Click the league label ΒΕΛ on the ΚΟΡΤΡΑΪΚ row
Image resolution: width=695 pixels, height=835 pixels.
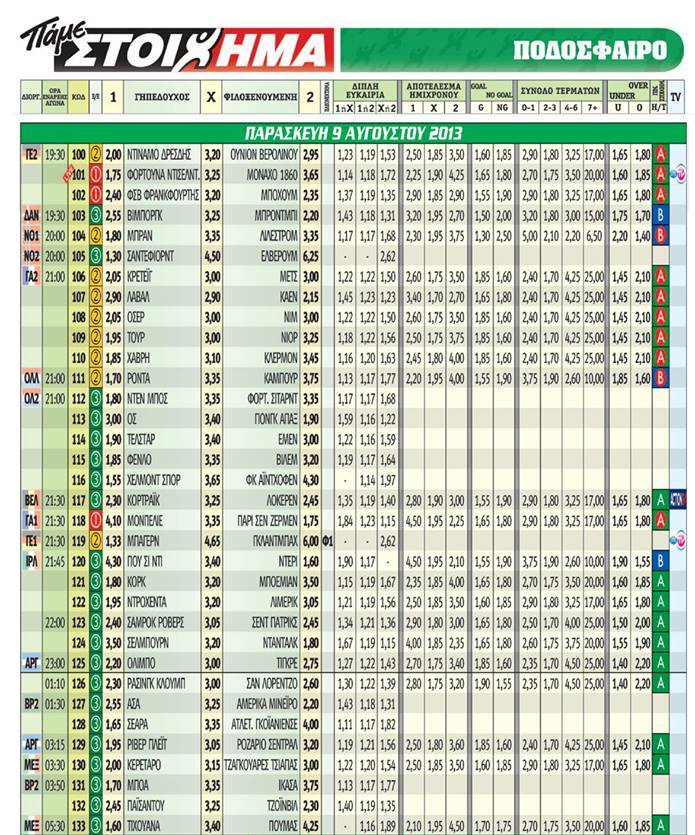pyautogui.click(x=31, y=500)
